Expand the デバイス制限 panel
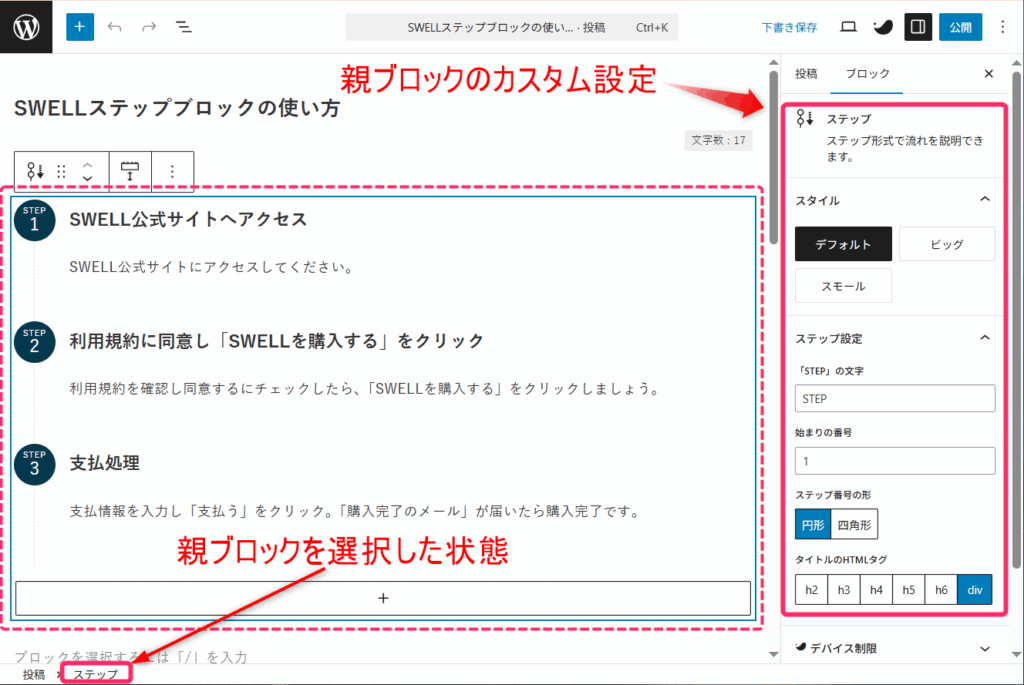Screen dimensions: 1024x685 point(985,648)
